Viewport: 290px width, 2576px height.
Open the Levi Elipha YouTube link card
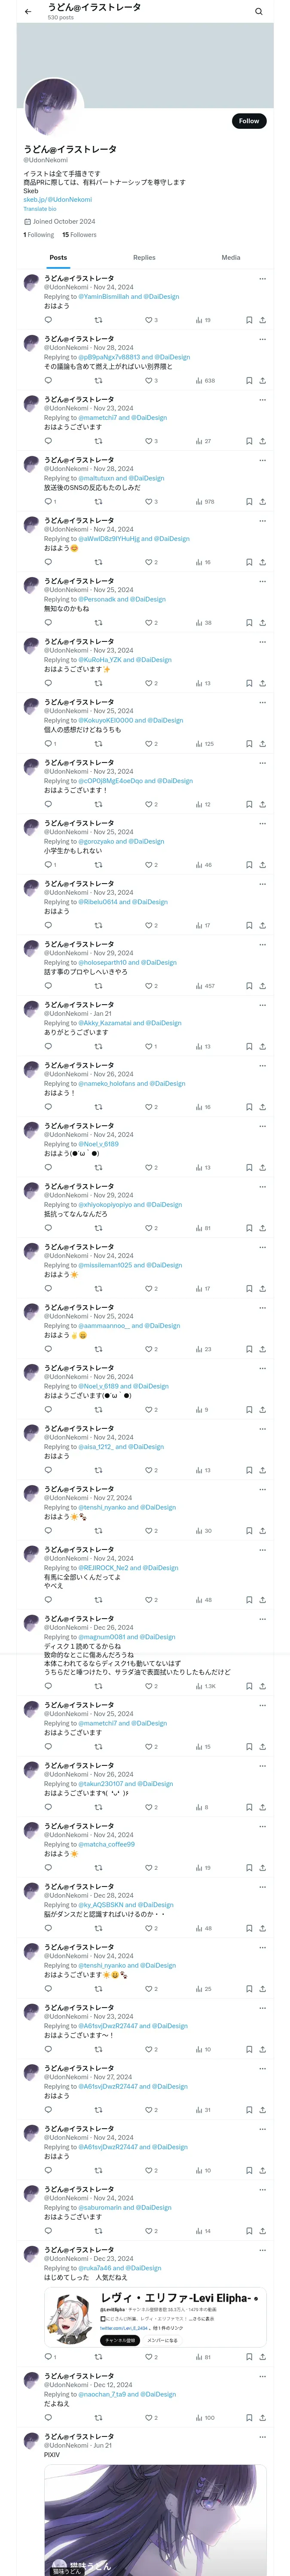tap(155, 2317)
